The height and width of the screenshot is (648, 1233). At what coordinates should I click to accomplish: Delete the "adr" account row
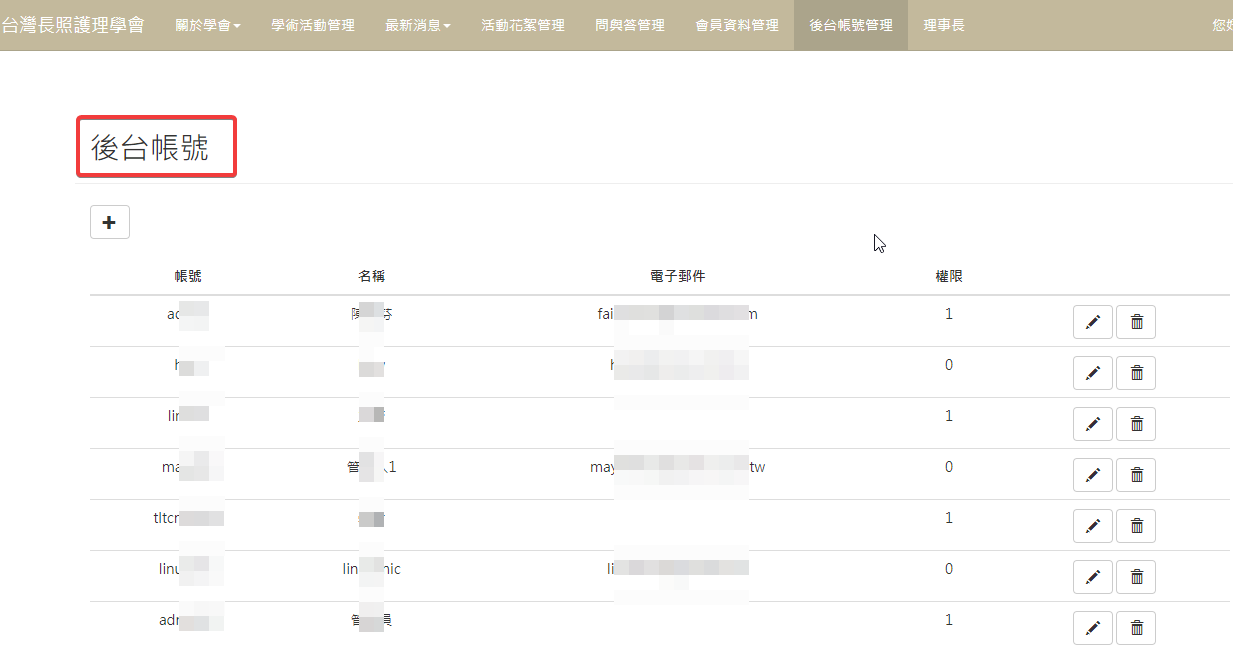(x=1136, y=628)
